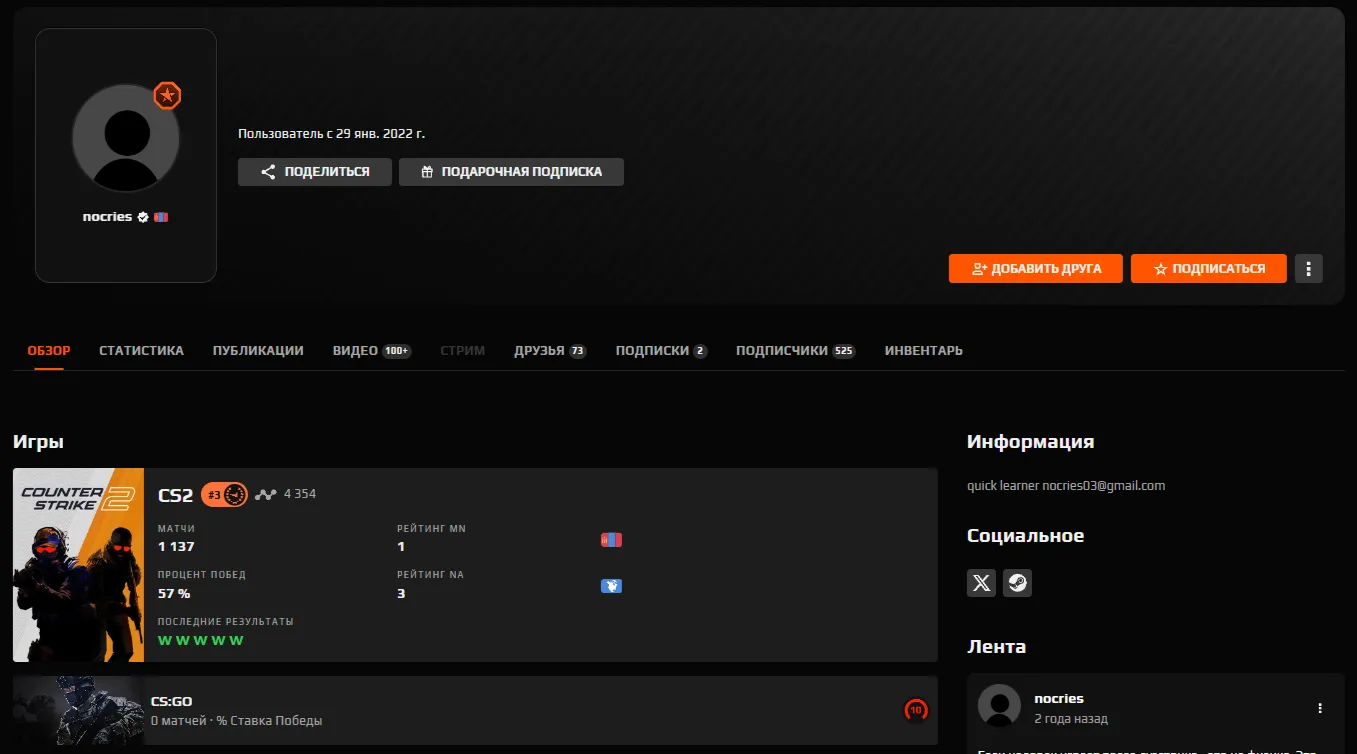The height and width of the screenshot is (754, 1357).
Task: Click the bio text "quick learner nocries03@gmail.com"
Action: click(x=1066, y=486)
